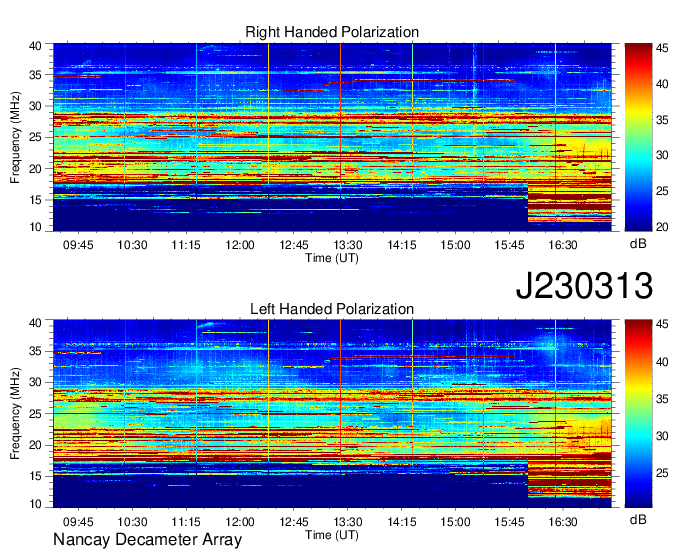680x552 pixels.
Task: Click 10:30 tick under Left Handed plot
Action: tap(132, 522)
